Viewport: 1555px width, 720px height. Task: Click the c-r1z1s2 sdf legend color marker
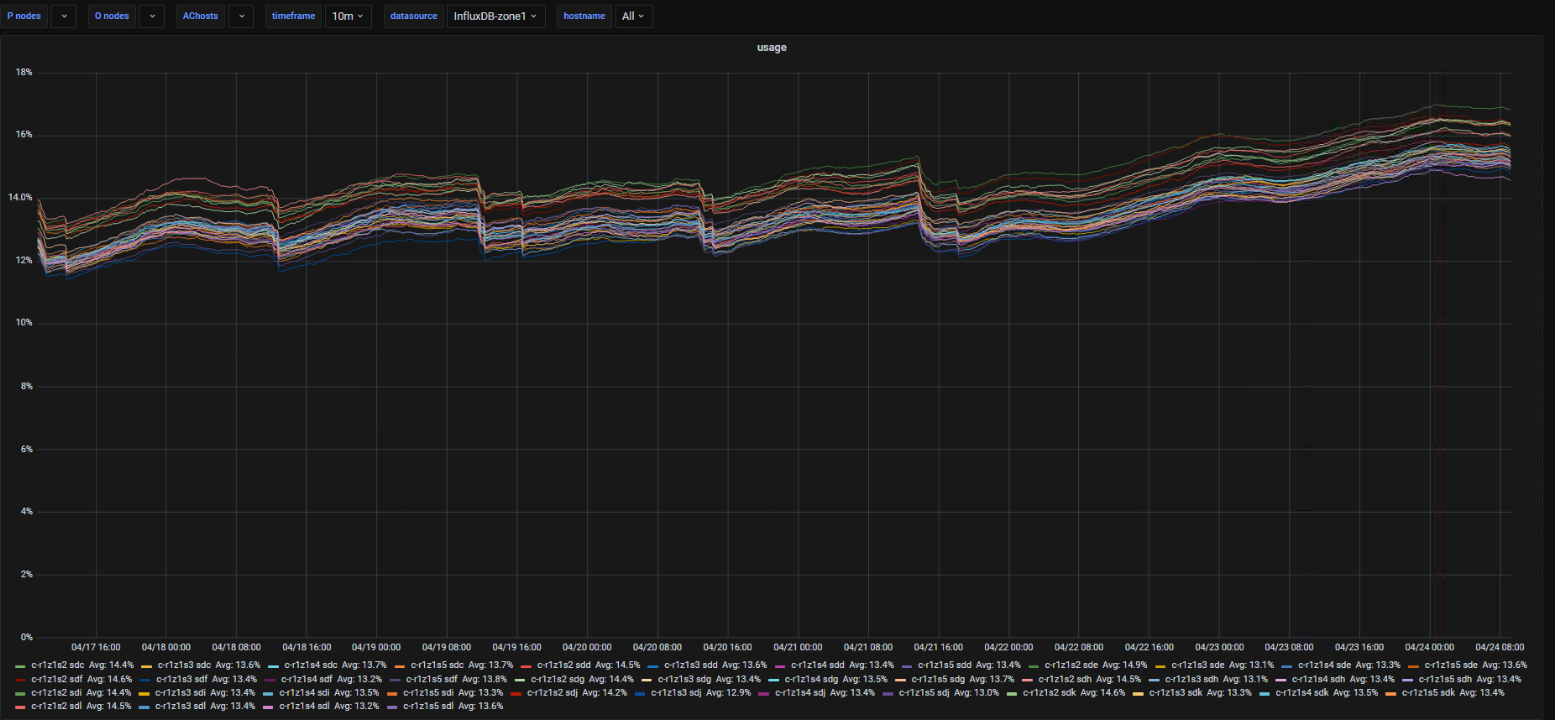[20, 679]
